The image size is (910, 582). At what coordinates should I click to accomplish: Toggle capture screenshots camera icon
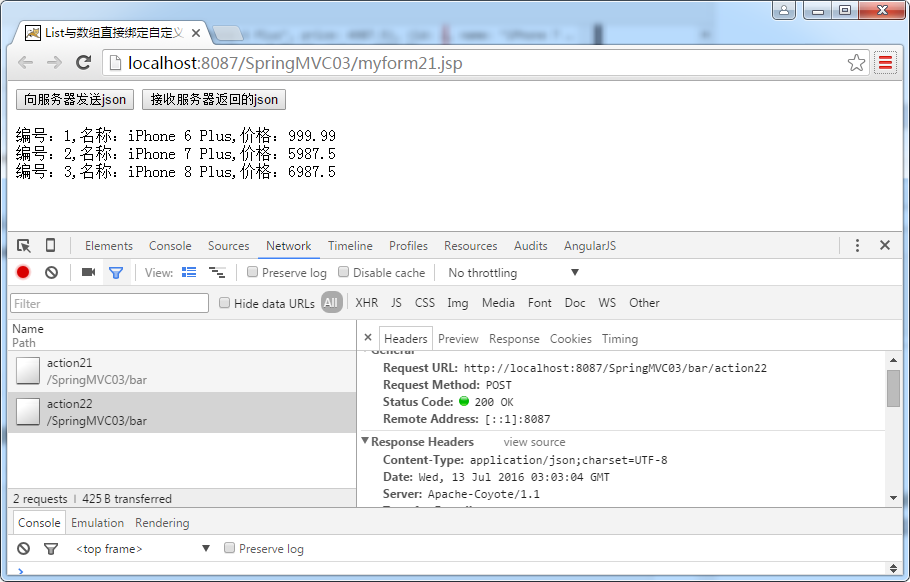(88, 272)
